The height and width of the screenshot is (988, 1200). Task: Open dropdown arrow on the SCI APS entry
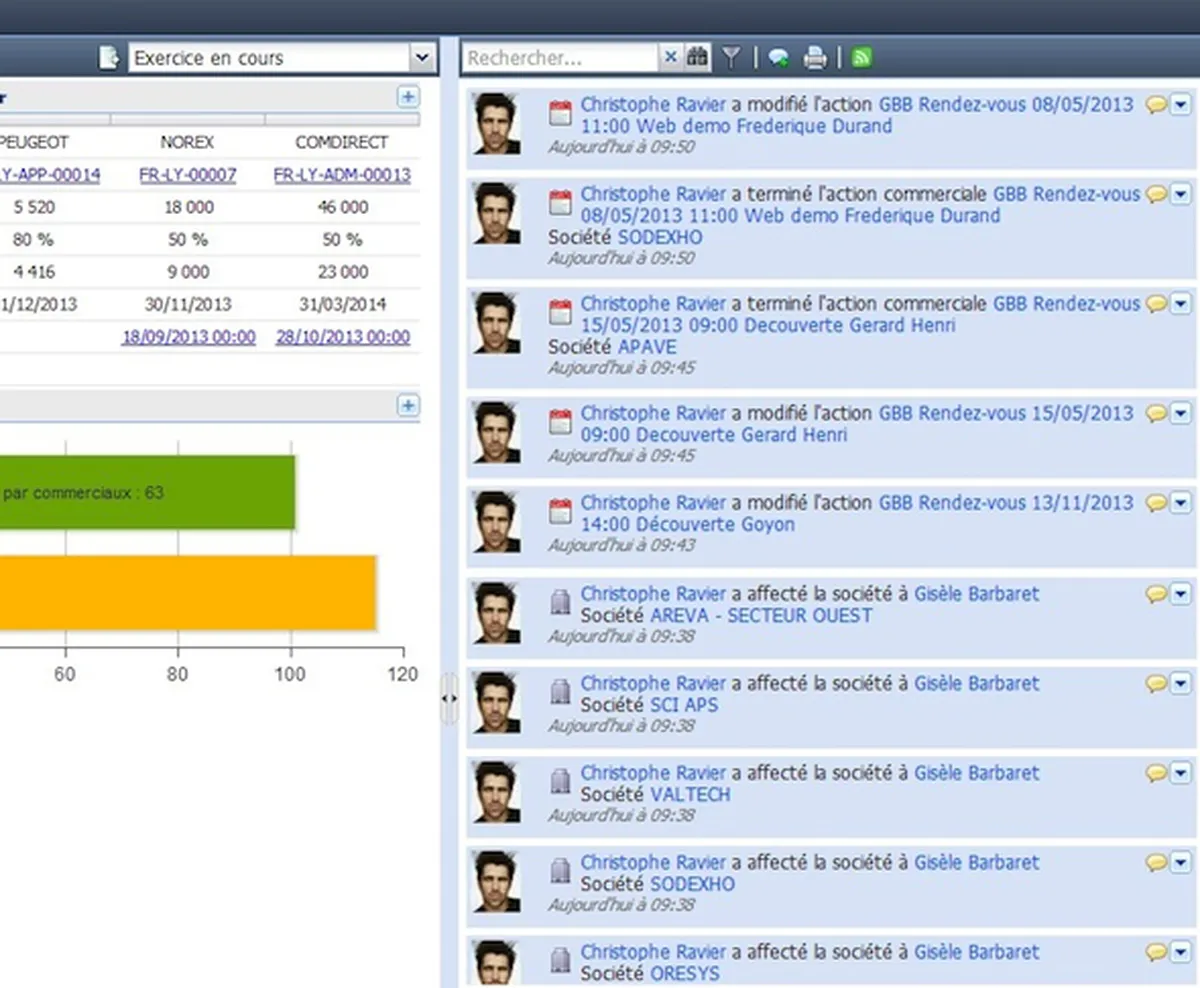[1181, 684]
